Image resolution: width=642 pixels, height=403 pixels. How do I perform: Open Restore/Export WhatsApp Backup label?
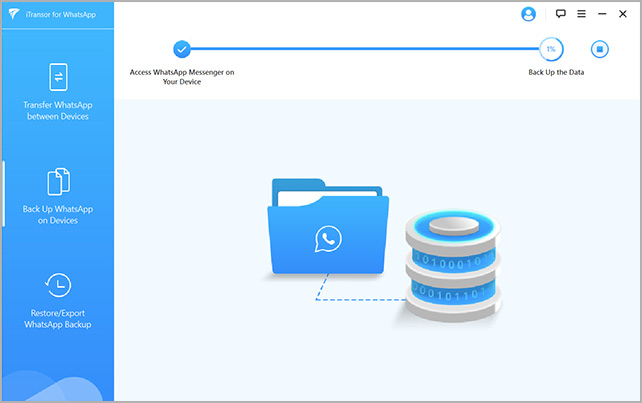pyautogui.click(x=58, y=319)
